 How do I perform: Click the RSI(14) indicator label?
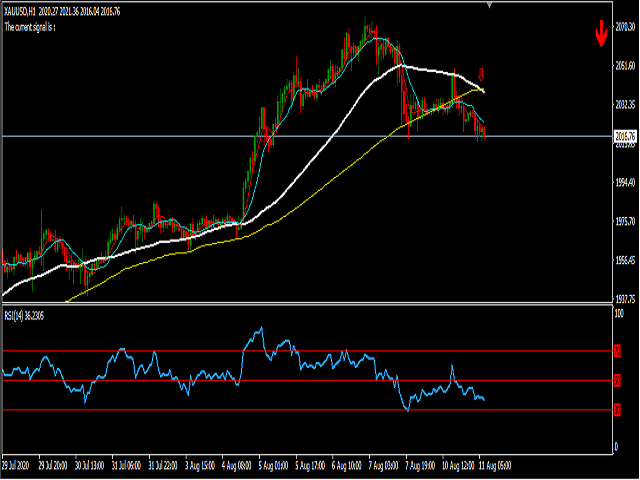[24, 316]
